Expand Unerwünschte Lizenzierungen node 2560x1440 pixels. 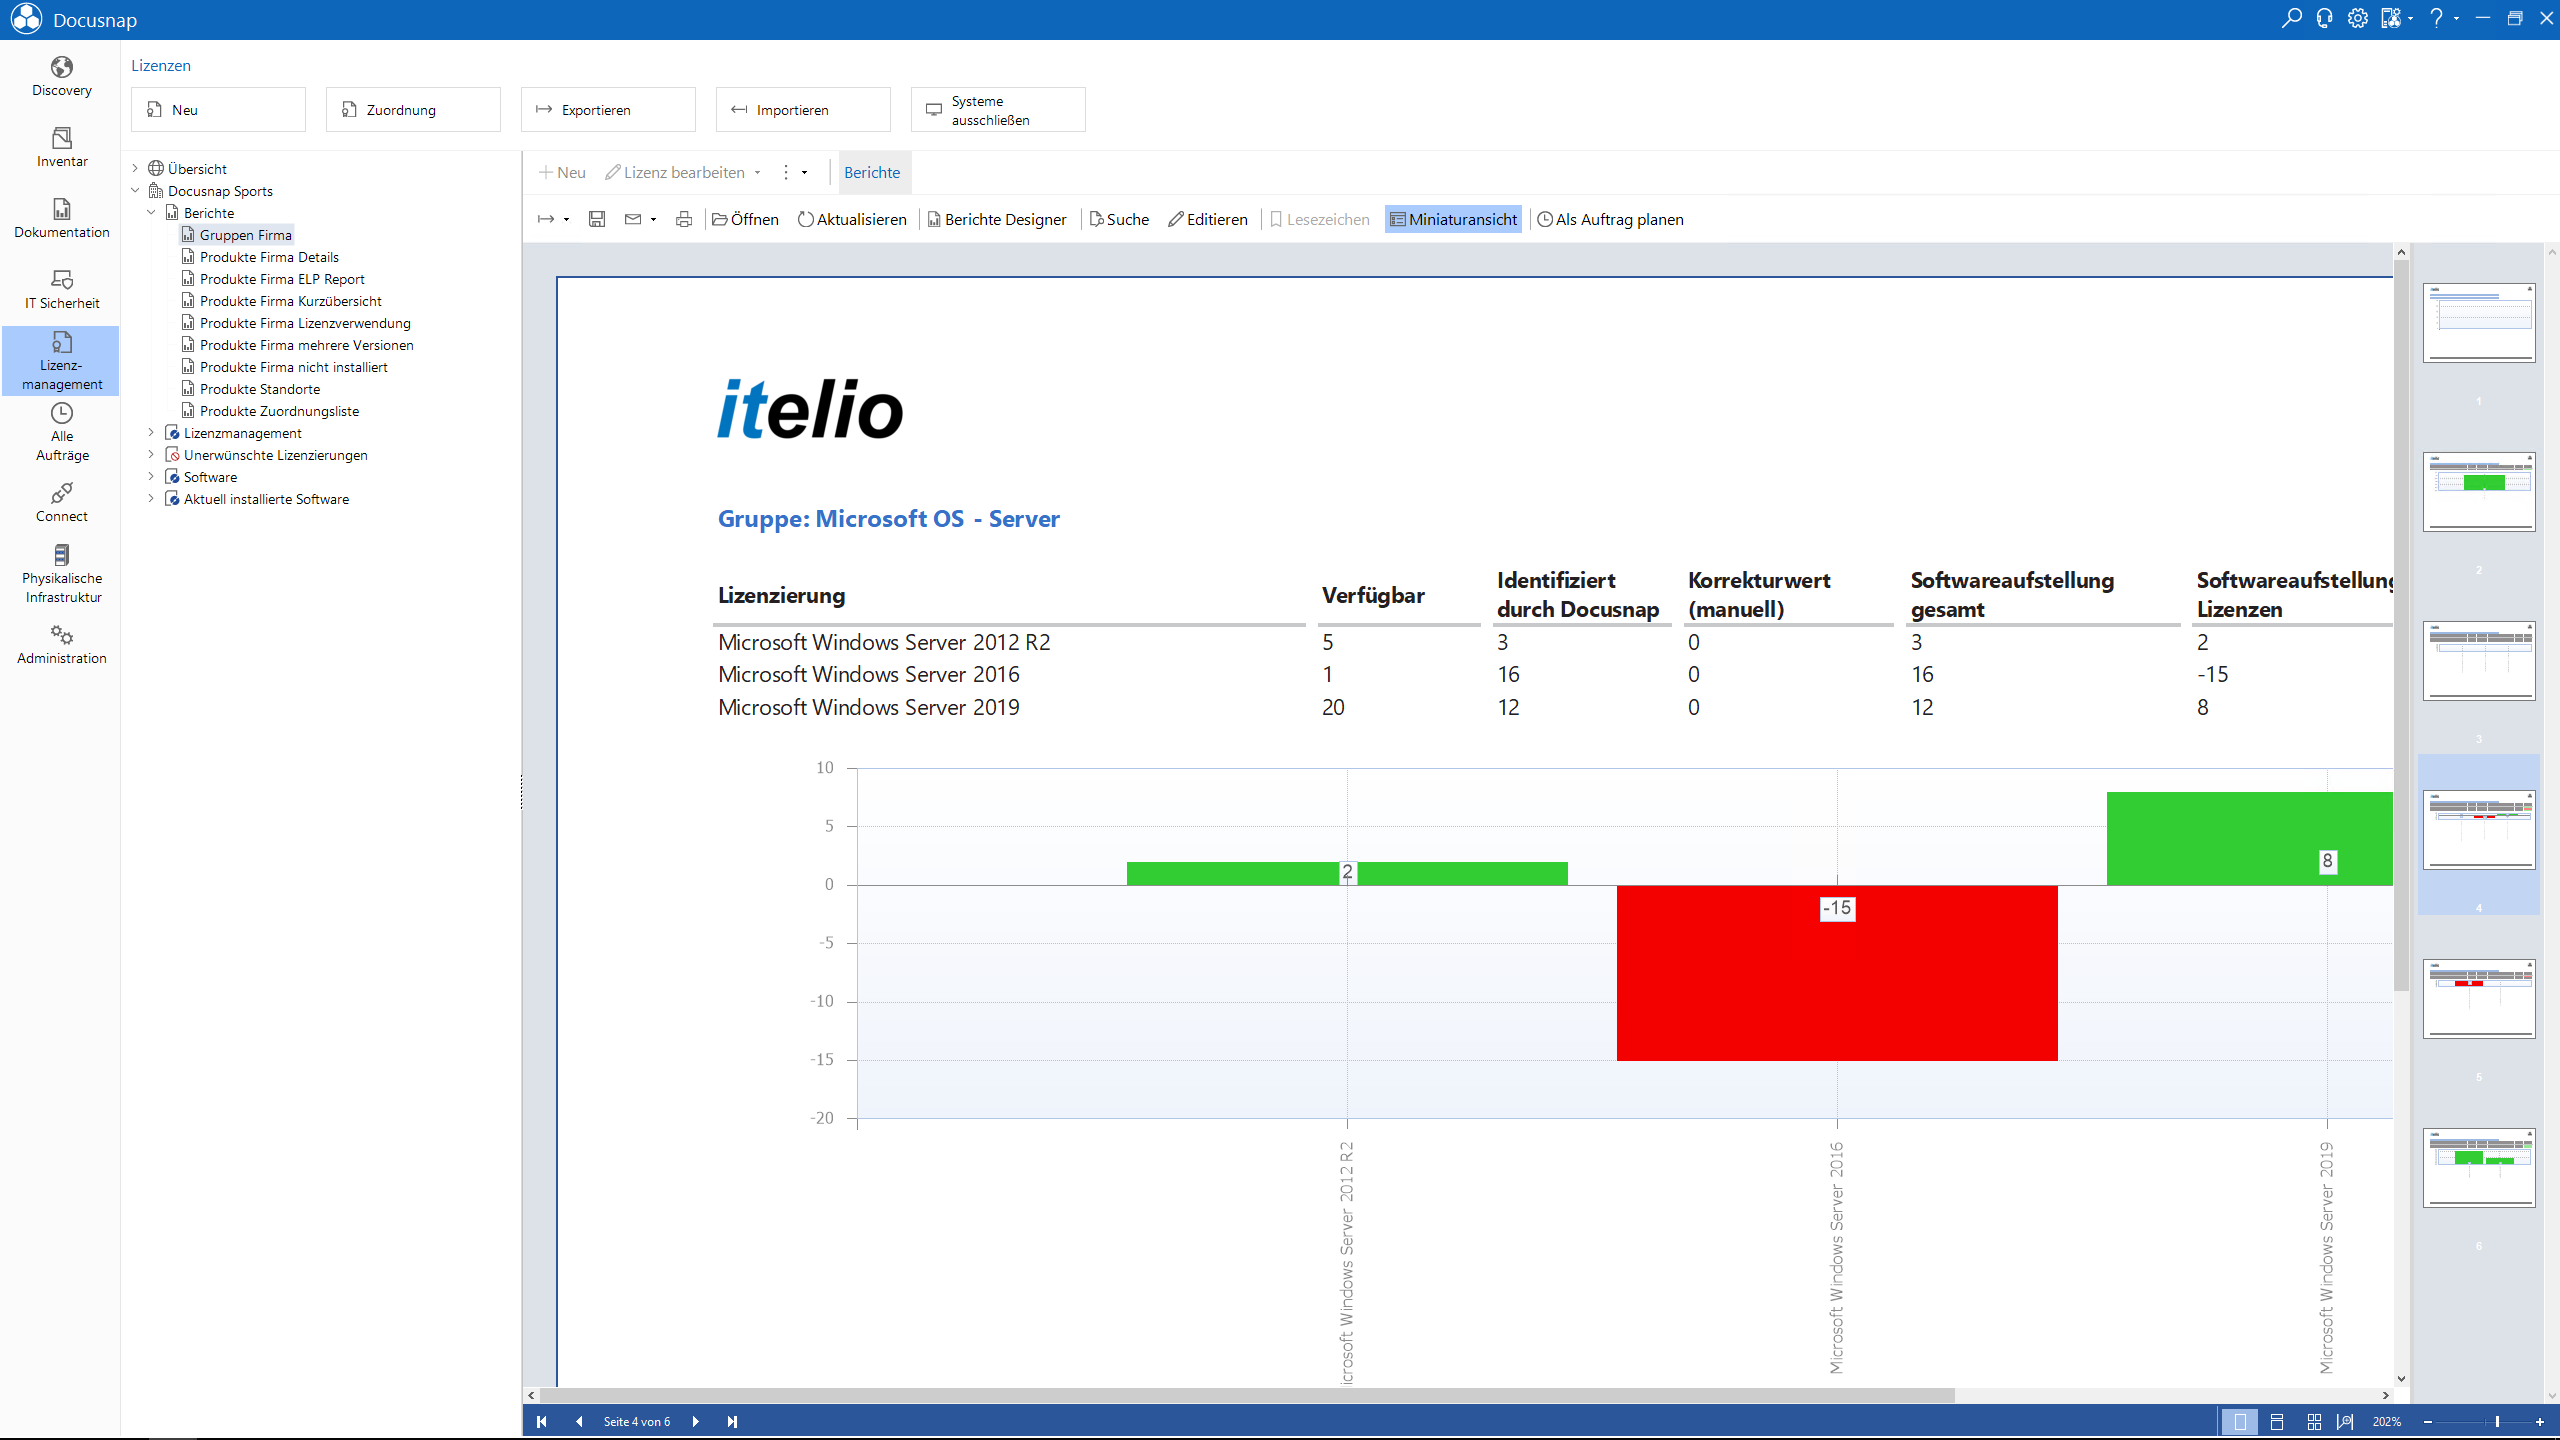(x=151, y=455)
